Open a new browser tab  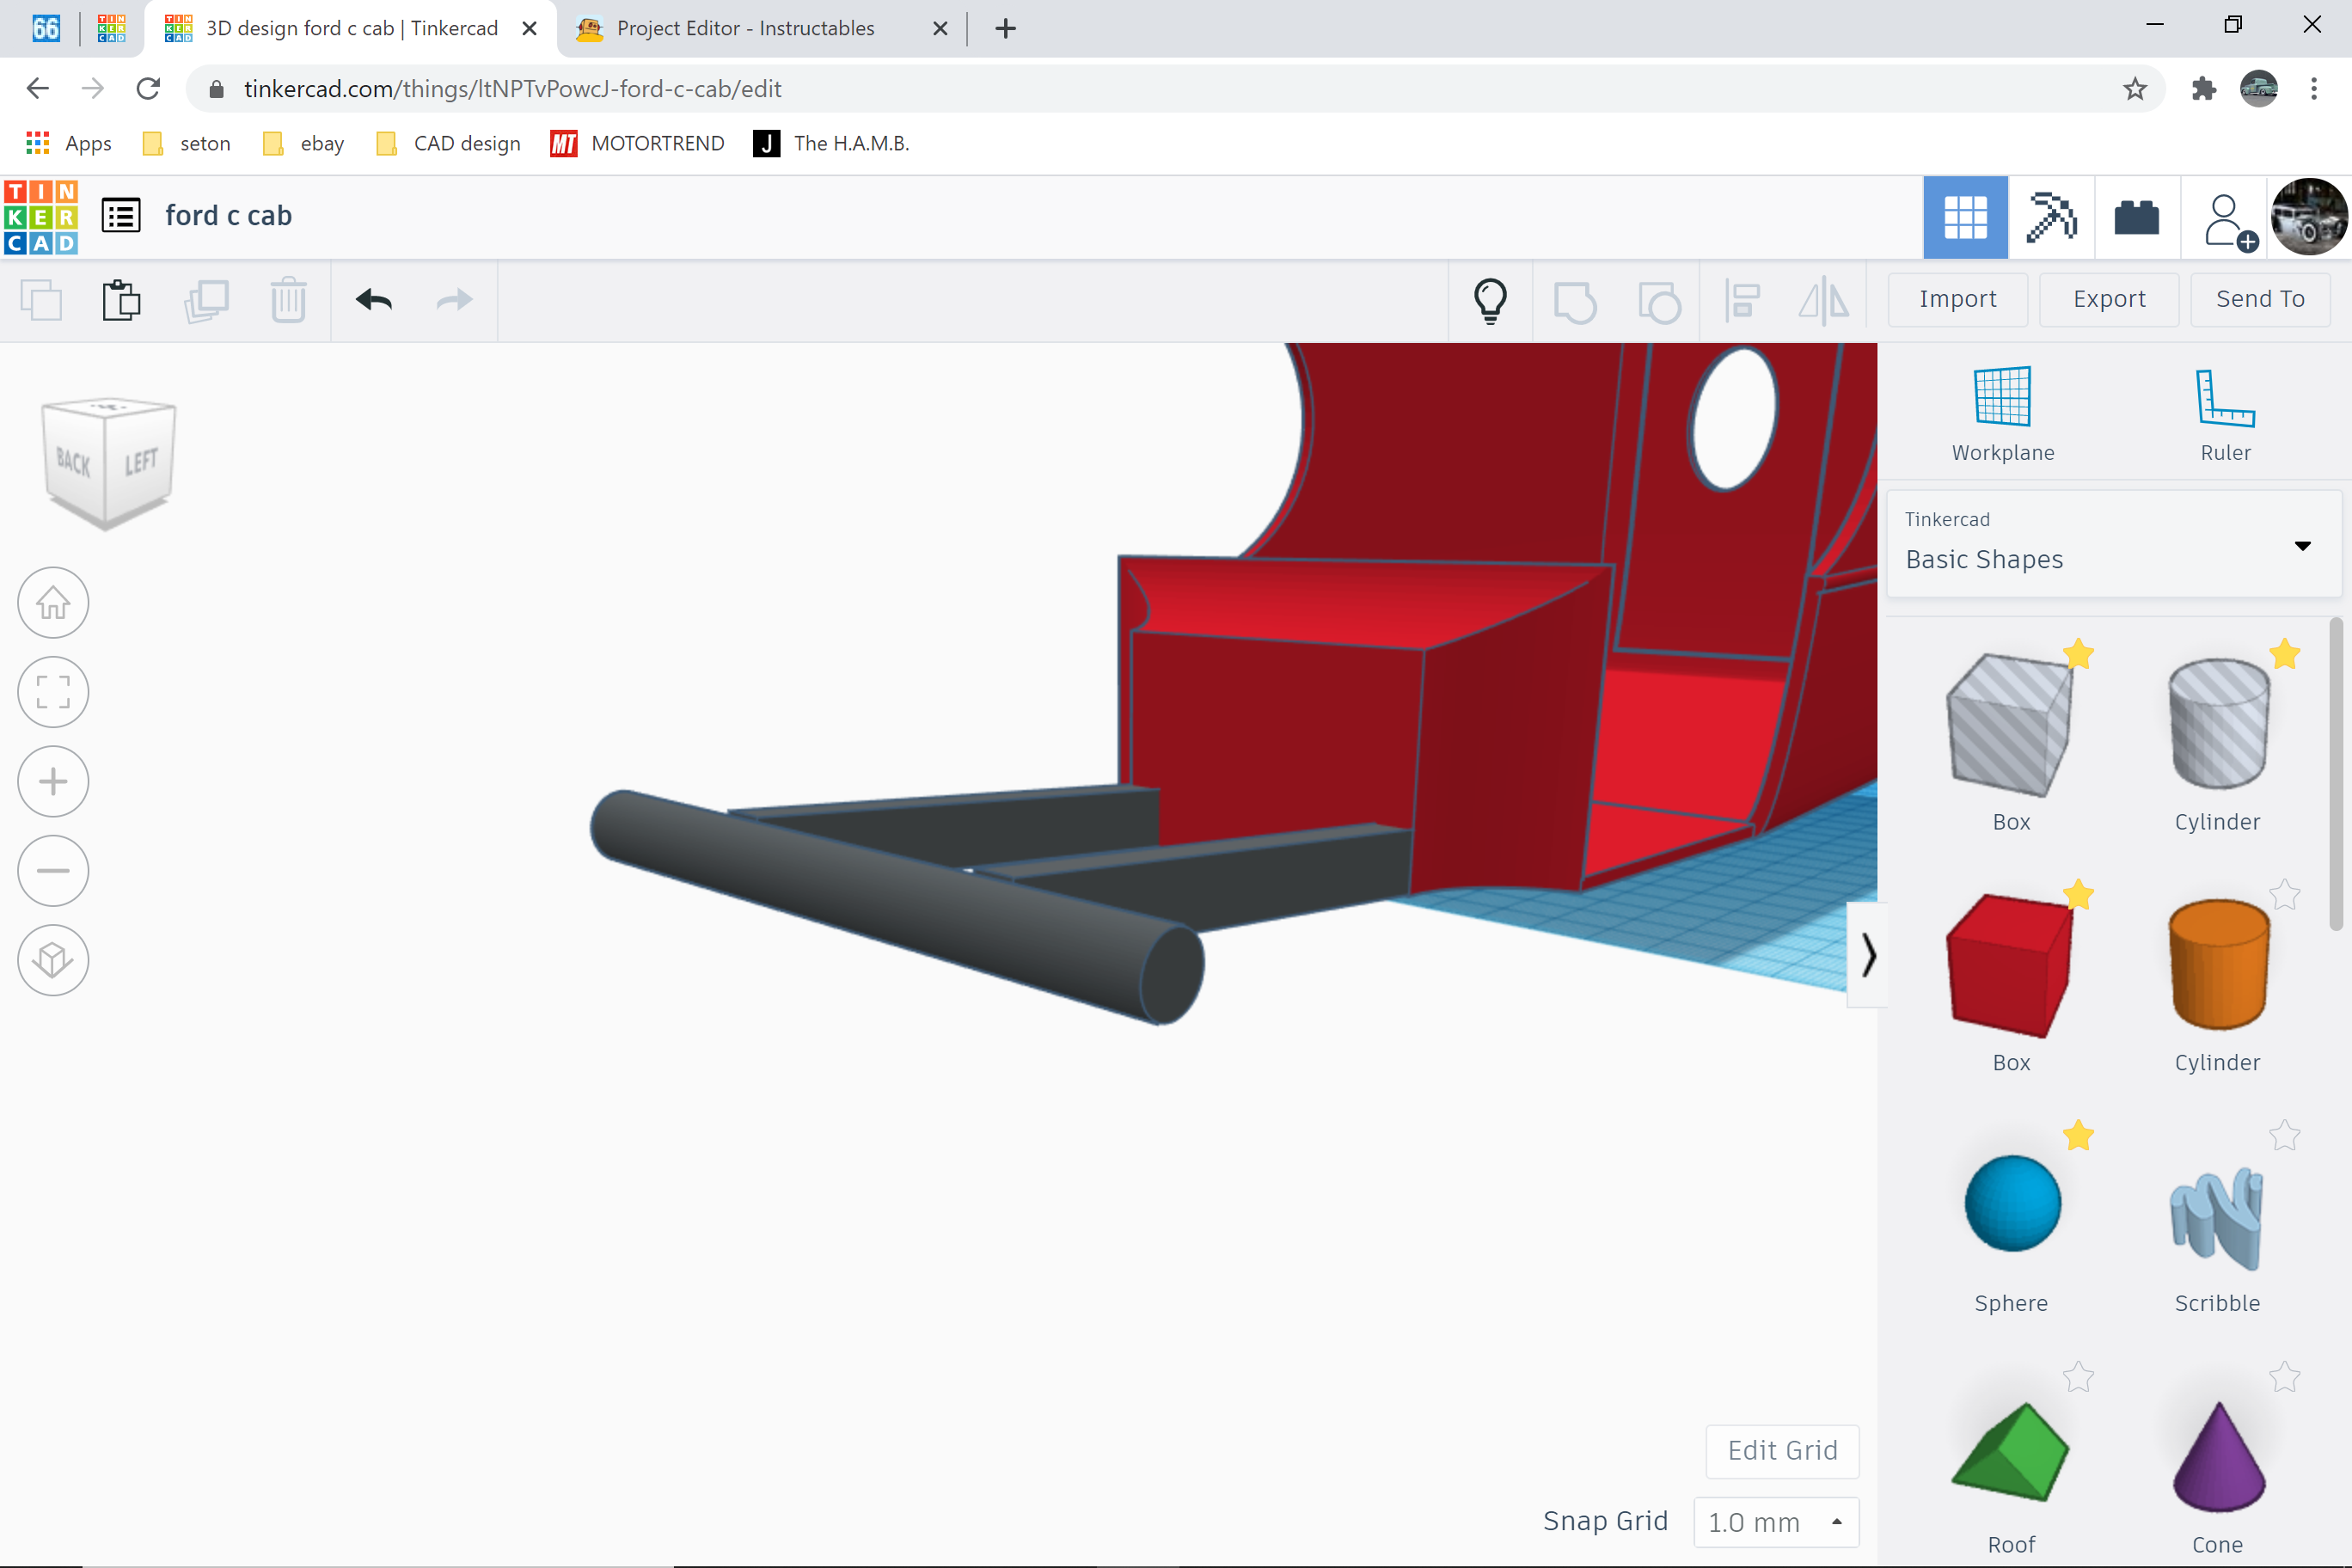(x=1006, y=28)
